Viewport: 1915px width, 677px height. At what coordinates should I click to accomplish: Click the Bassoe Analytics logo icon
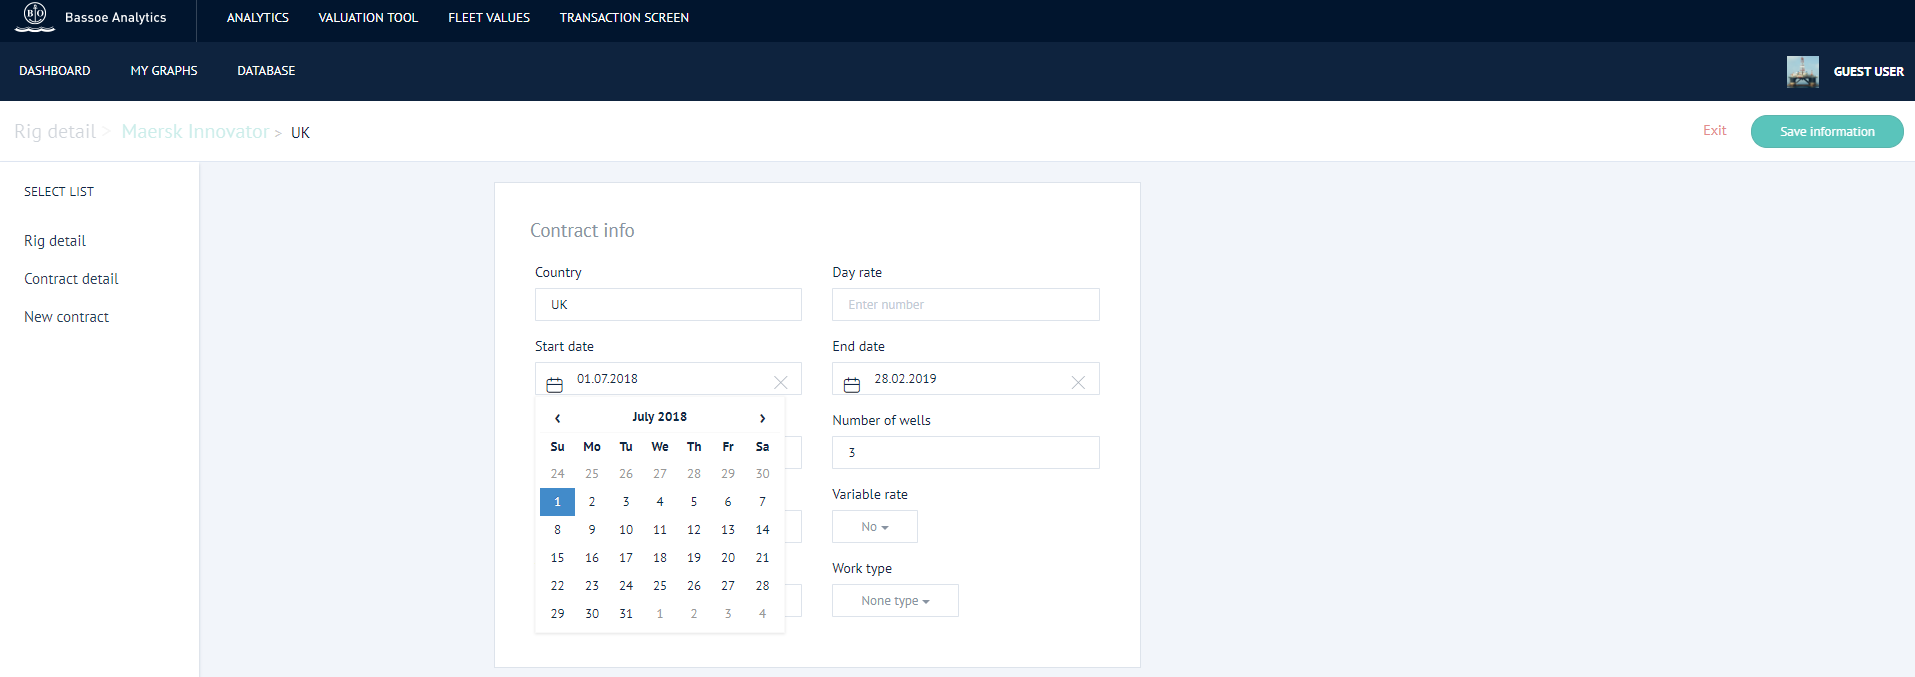(35, 17)
